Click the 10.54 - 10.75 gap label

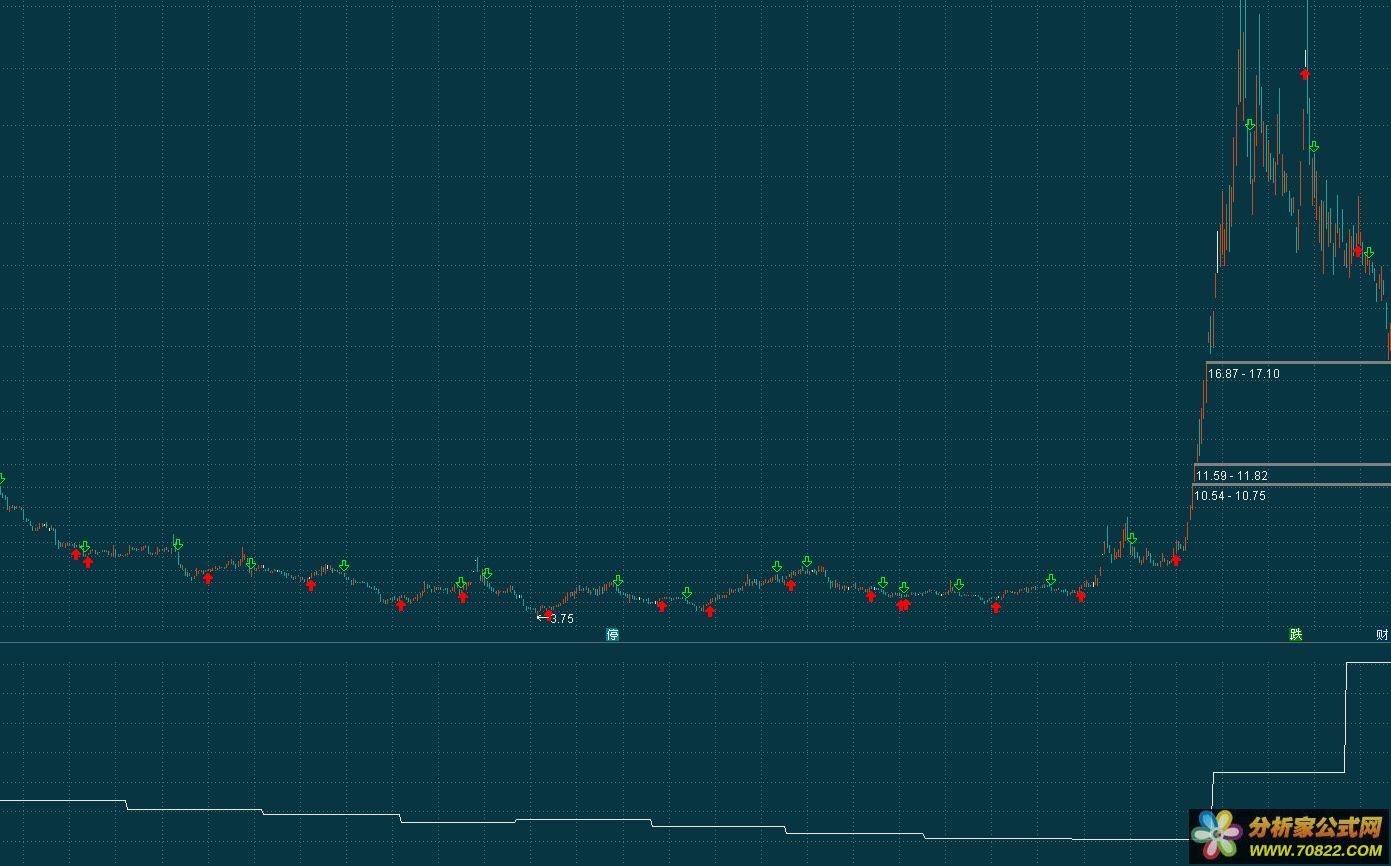click(1230, 496)
